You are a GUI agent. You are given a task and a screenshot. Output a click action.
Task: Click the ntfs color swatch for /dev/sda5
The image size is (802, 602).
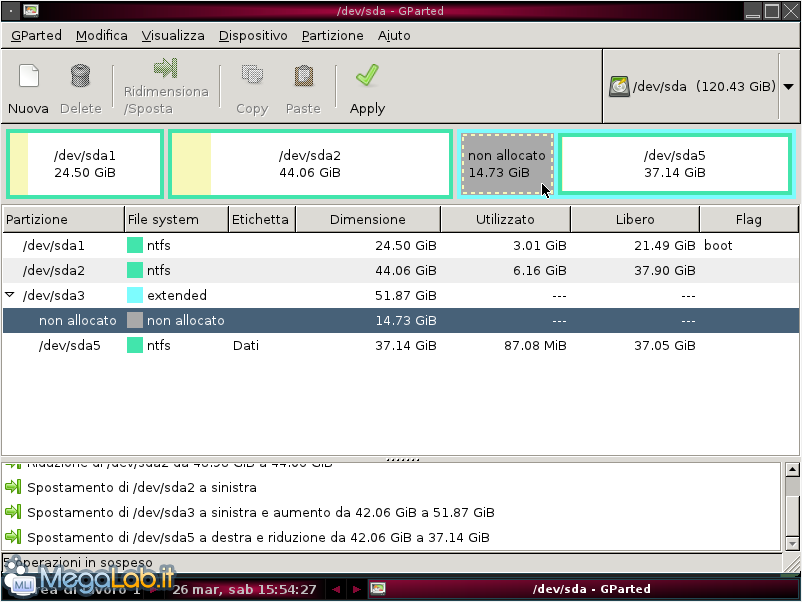tap(135, 346)
